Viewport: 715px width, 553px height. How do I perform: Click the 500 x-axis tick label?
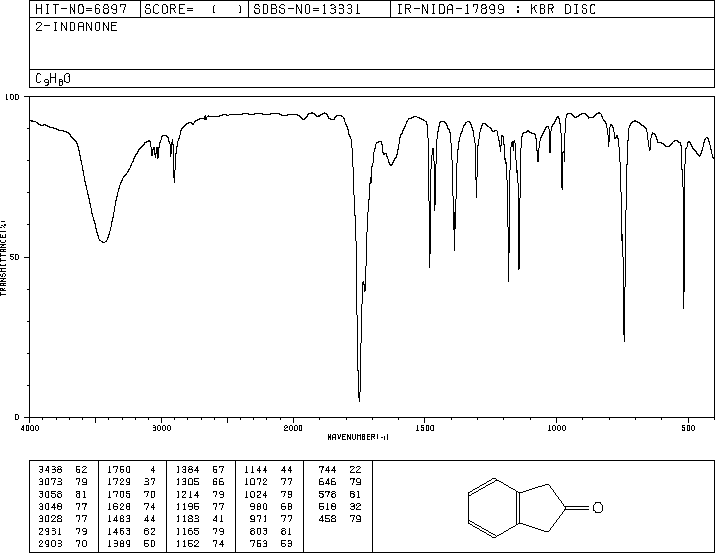coord(688,428)
